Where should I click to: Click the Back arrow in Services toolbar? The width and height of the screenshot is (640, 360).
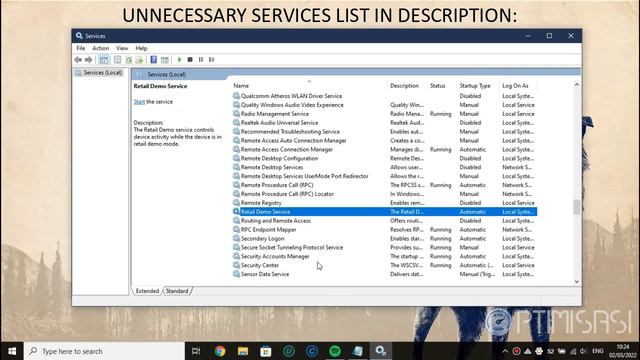pos(78,60)
